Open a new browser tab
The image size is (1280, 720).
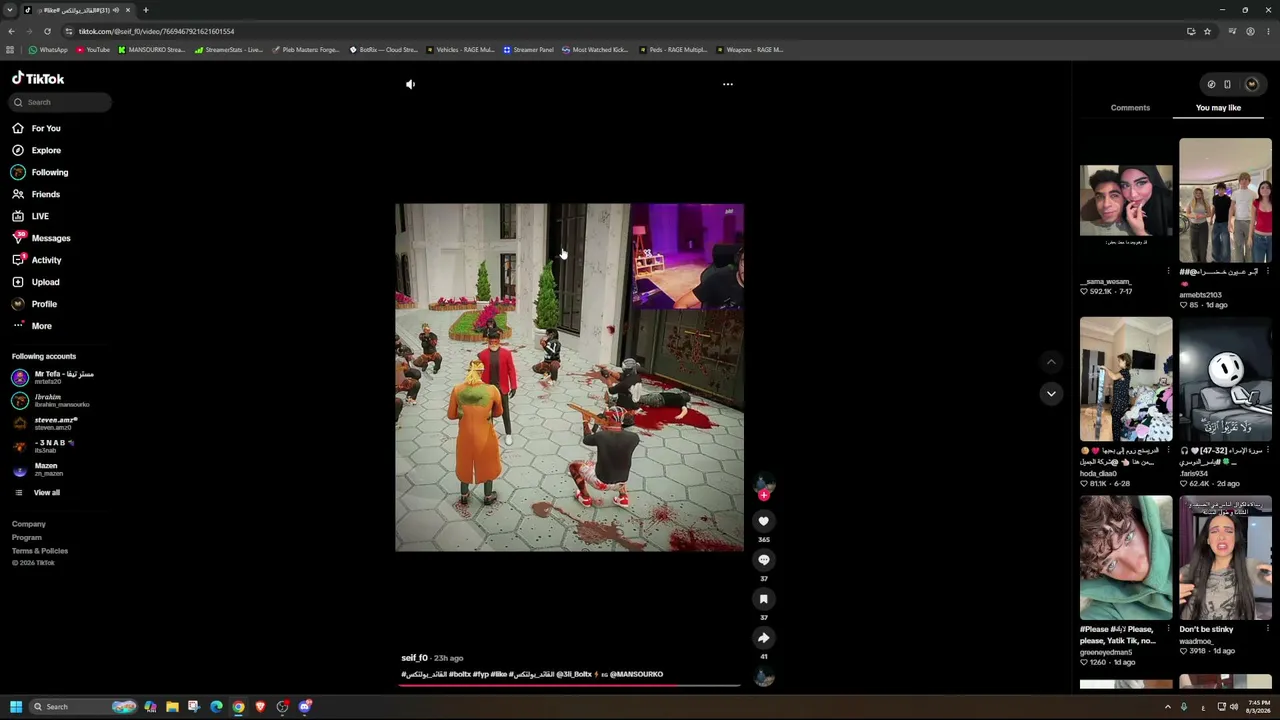click(x=146, y=10)
